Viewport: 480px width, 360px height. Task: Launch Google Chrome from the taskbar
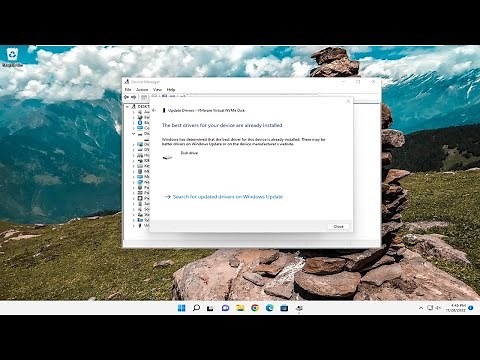(255, 308)
